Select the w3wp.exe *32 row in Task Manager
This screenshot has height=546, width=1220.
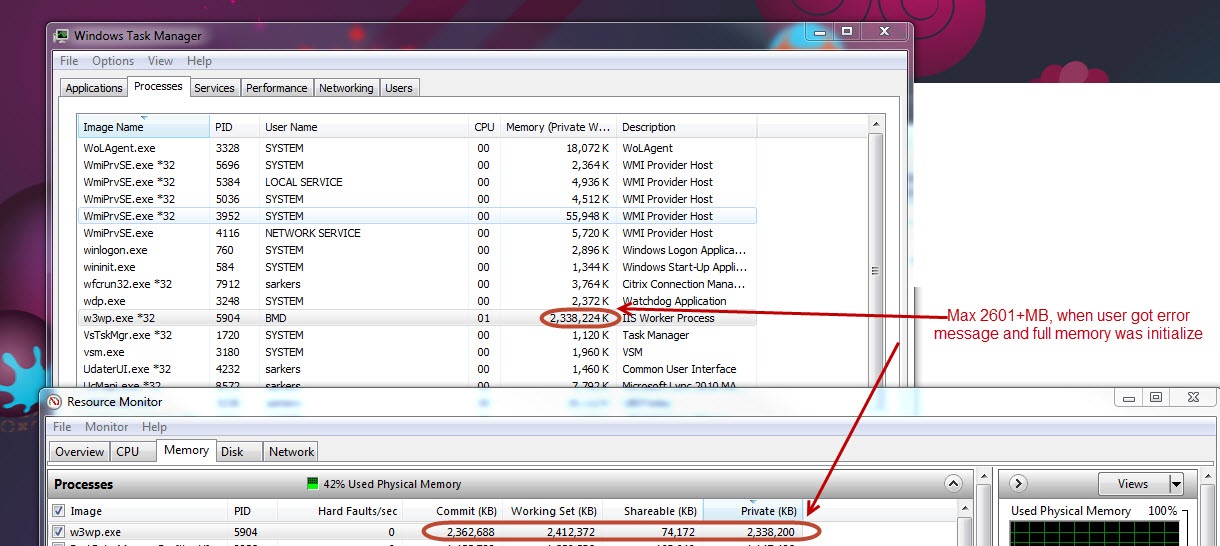[417, 318]
